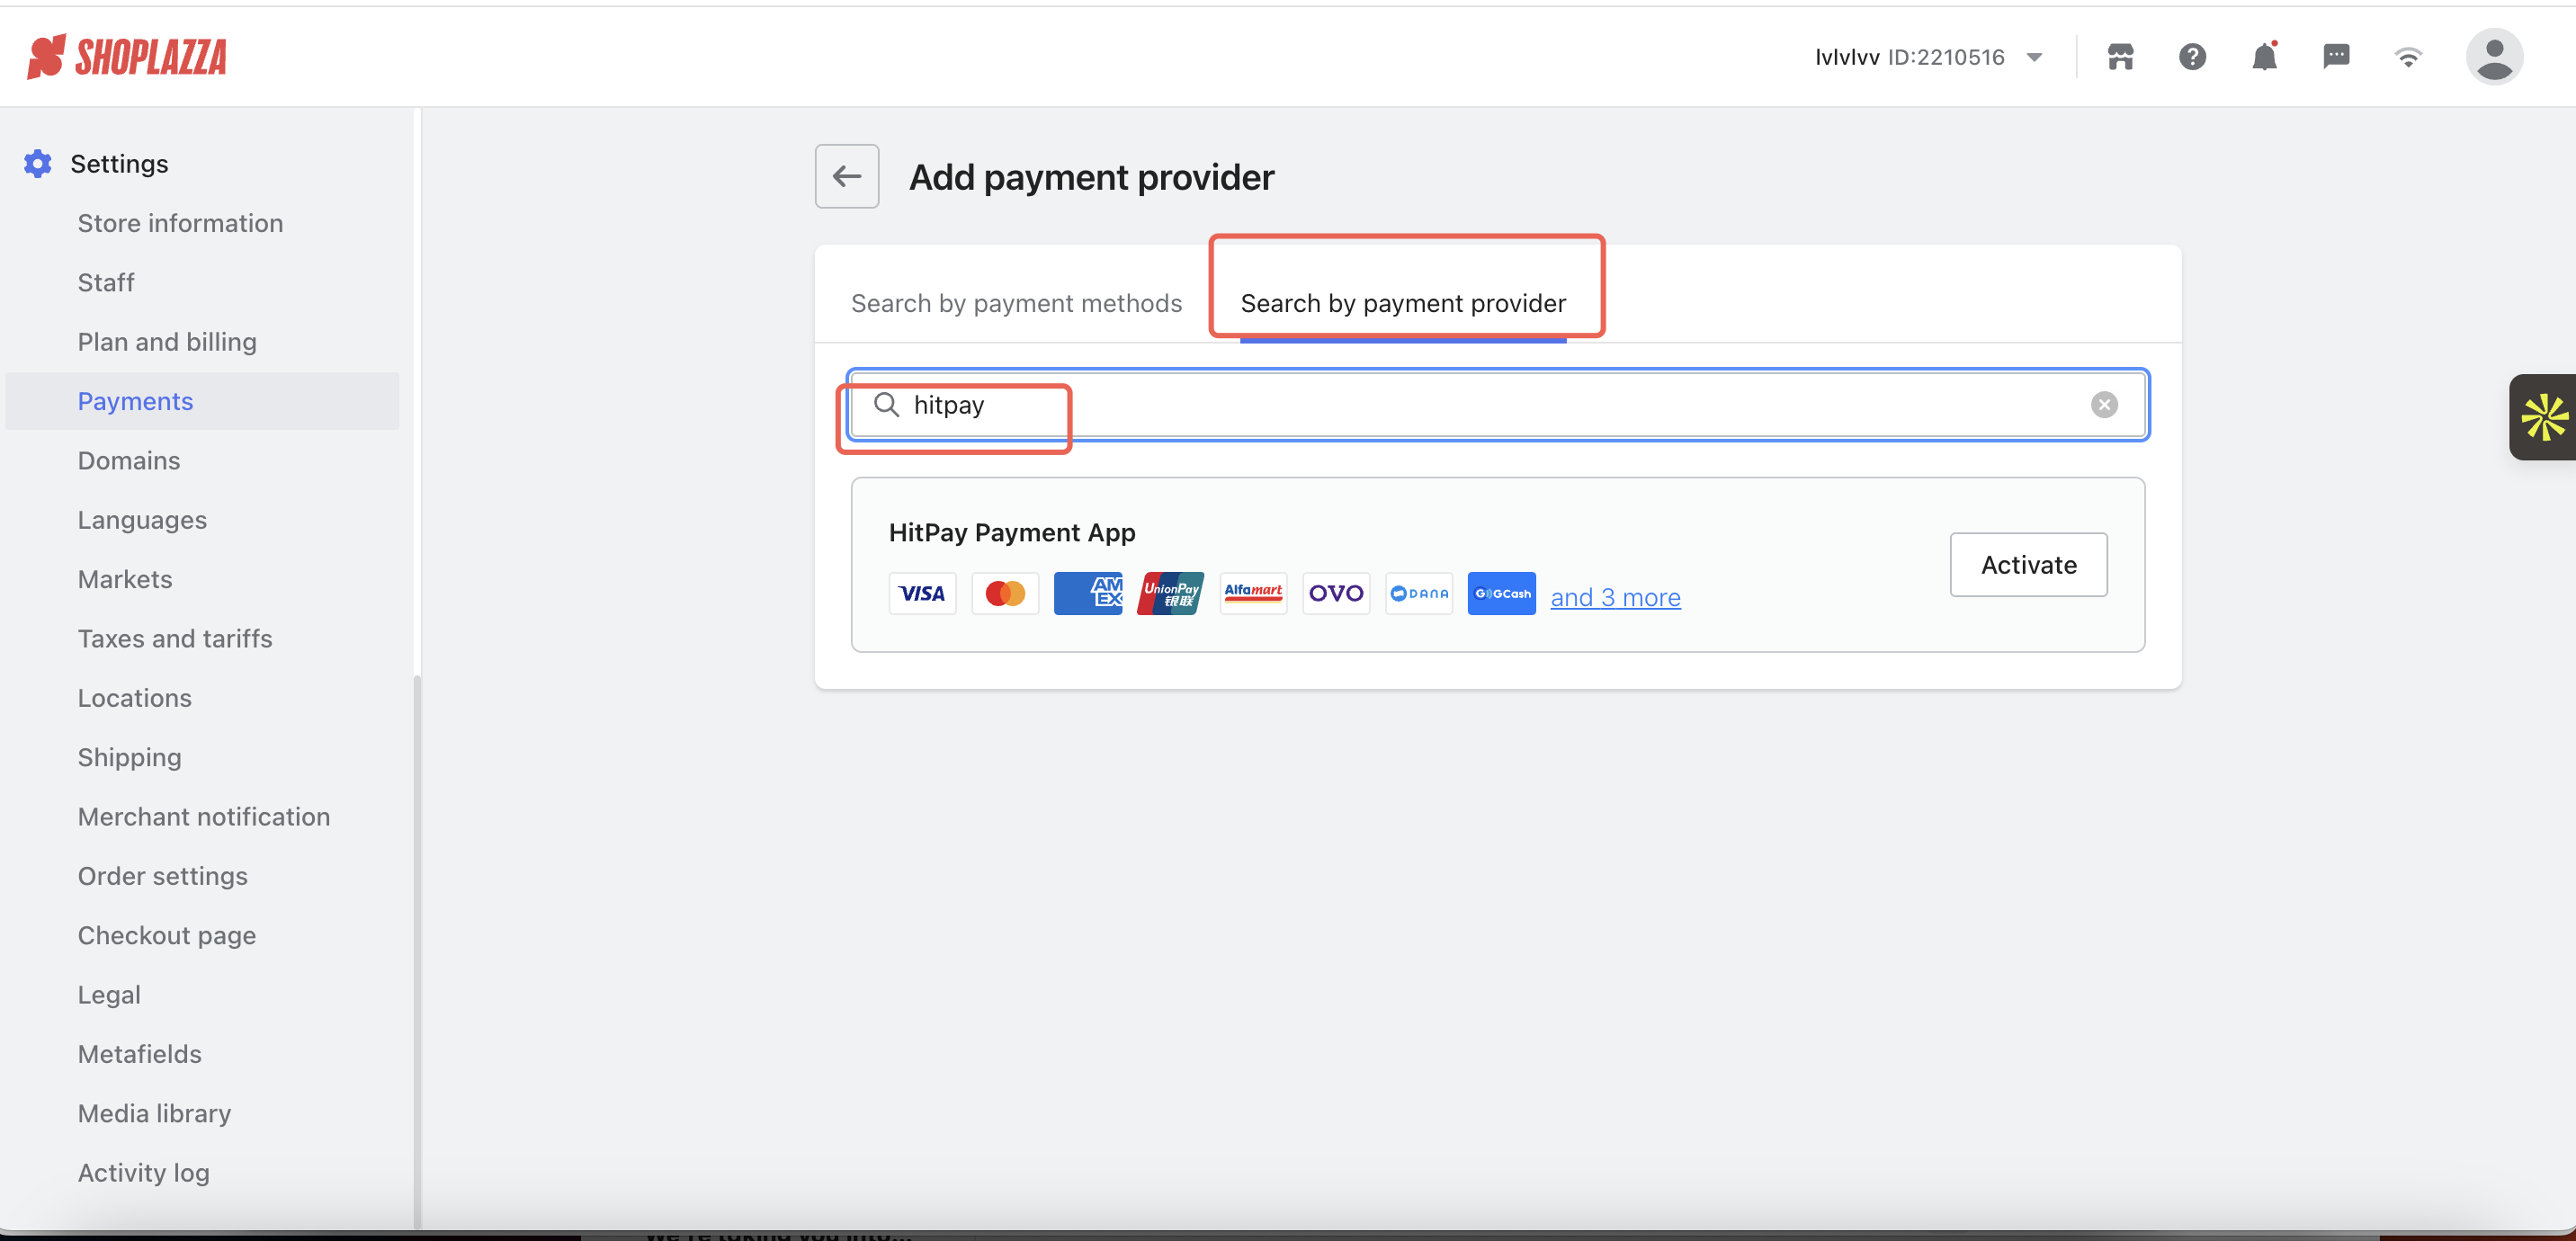
Task: Open Store information settings
Action: click(180, 223)
